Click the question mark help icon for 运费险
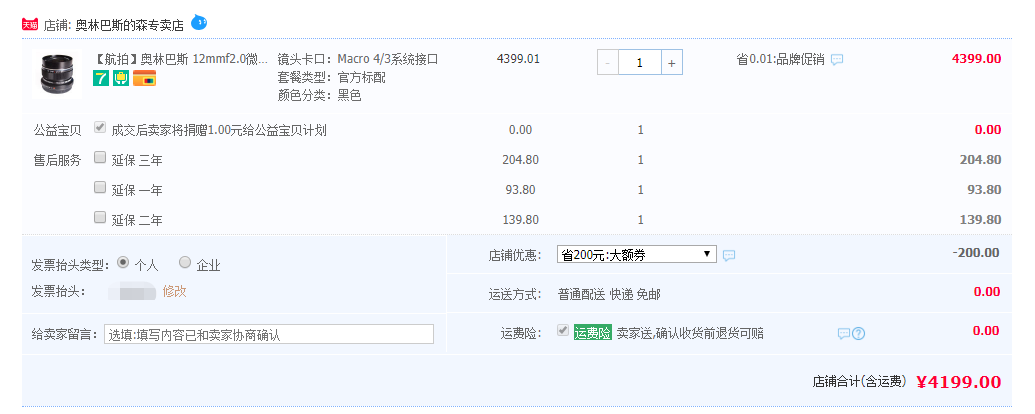Image resolution: width=1035 pixels, height=414 pixels. pyautogui.click(x=858, y=333)
